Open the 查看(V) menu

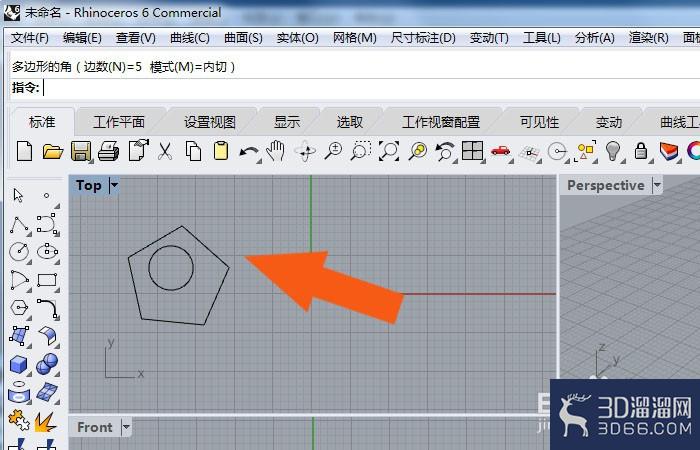pos(136,38)
